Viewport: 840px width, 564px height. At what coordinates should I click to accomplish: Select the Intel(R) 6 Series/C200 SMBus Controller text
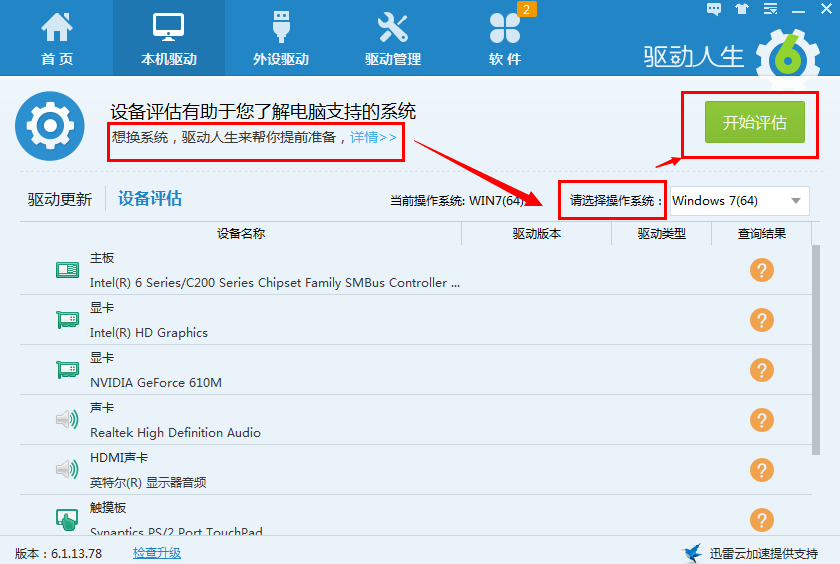(x=275, y=283)
